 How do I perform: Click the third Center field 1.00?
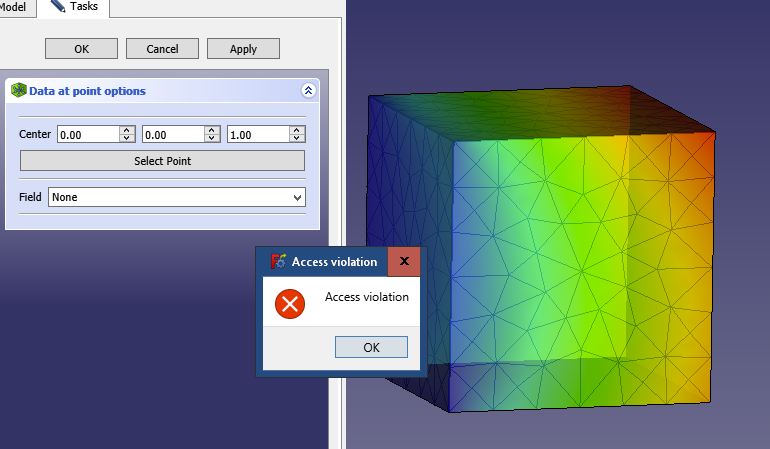[x=258, y=135]
